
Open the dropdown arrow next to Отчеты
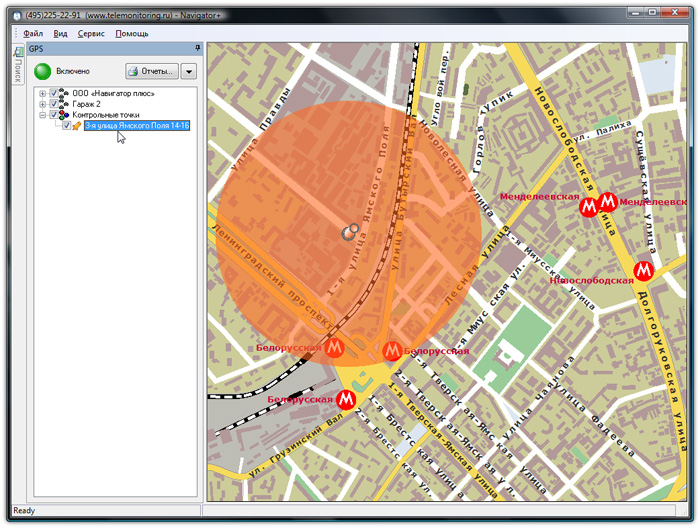188,71
